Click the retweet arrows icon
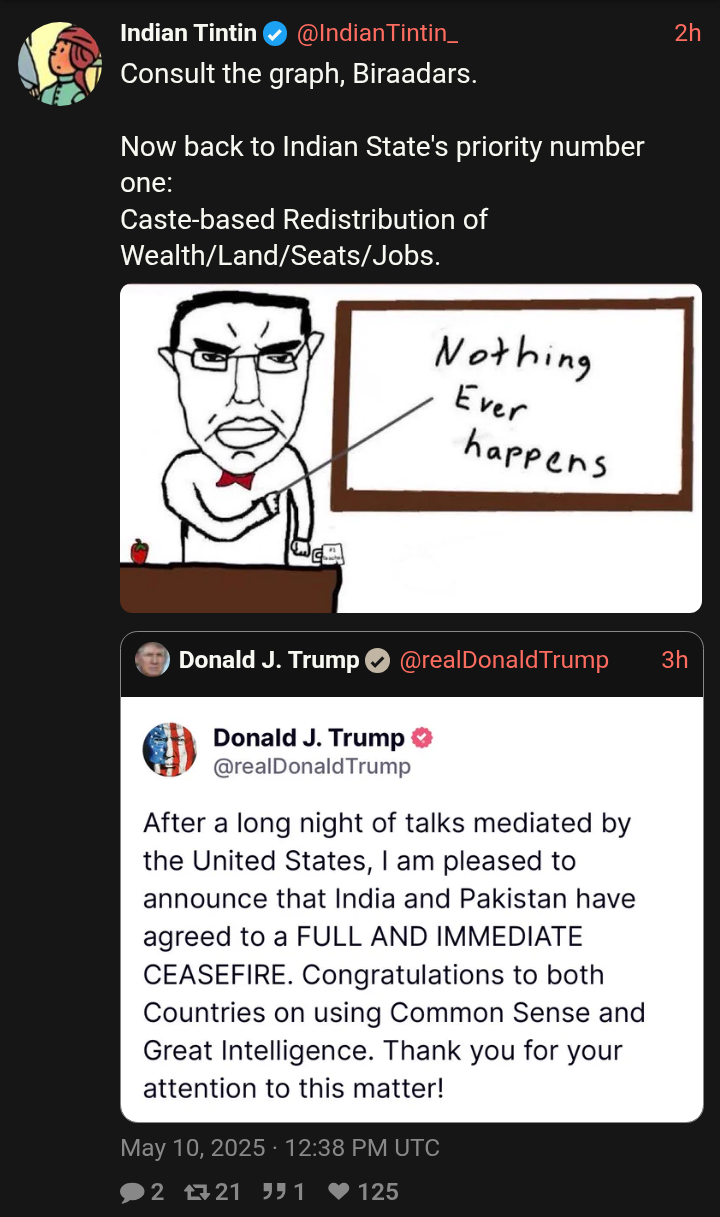 [x=199, y=1192]
